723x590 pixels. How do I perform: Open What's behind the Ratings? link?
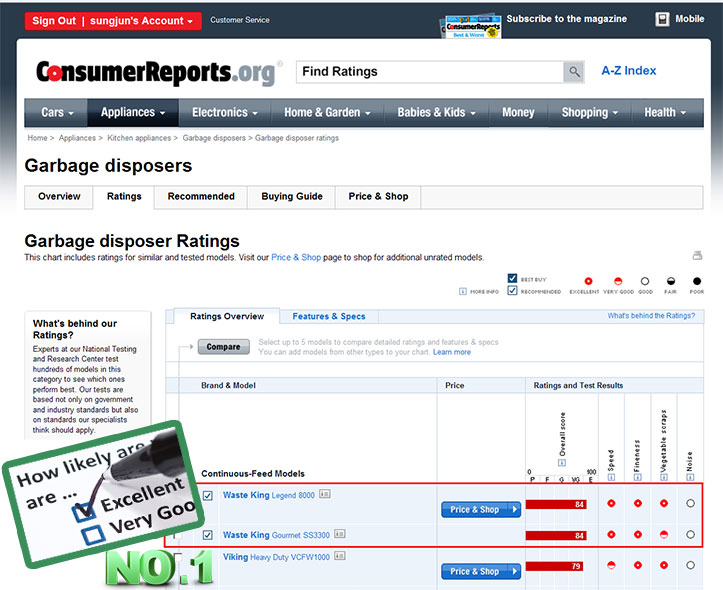(651, 316)
